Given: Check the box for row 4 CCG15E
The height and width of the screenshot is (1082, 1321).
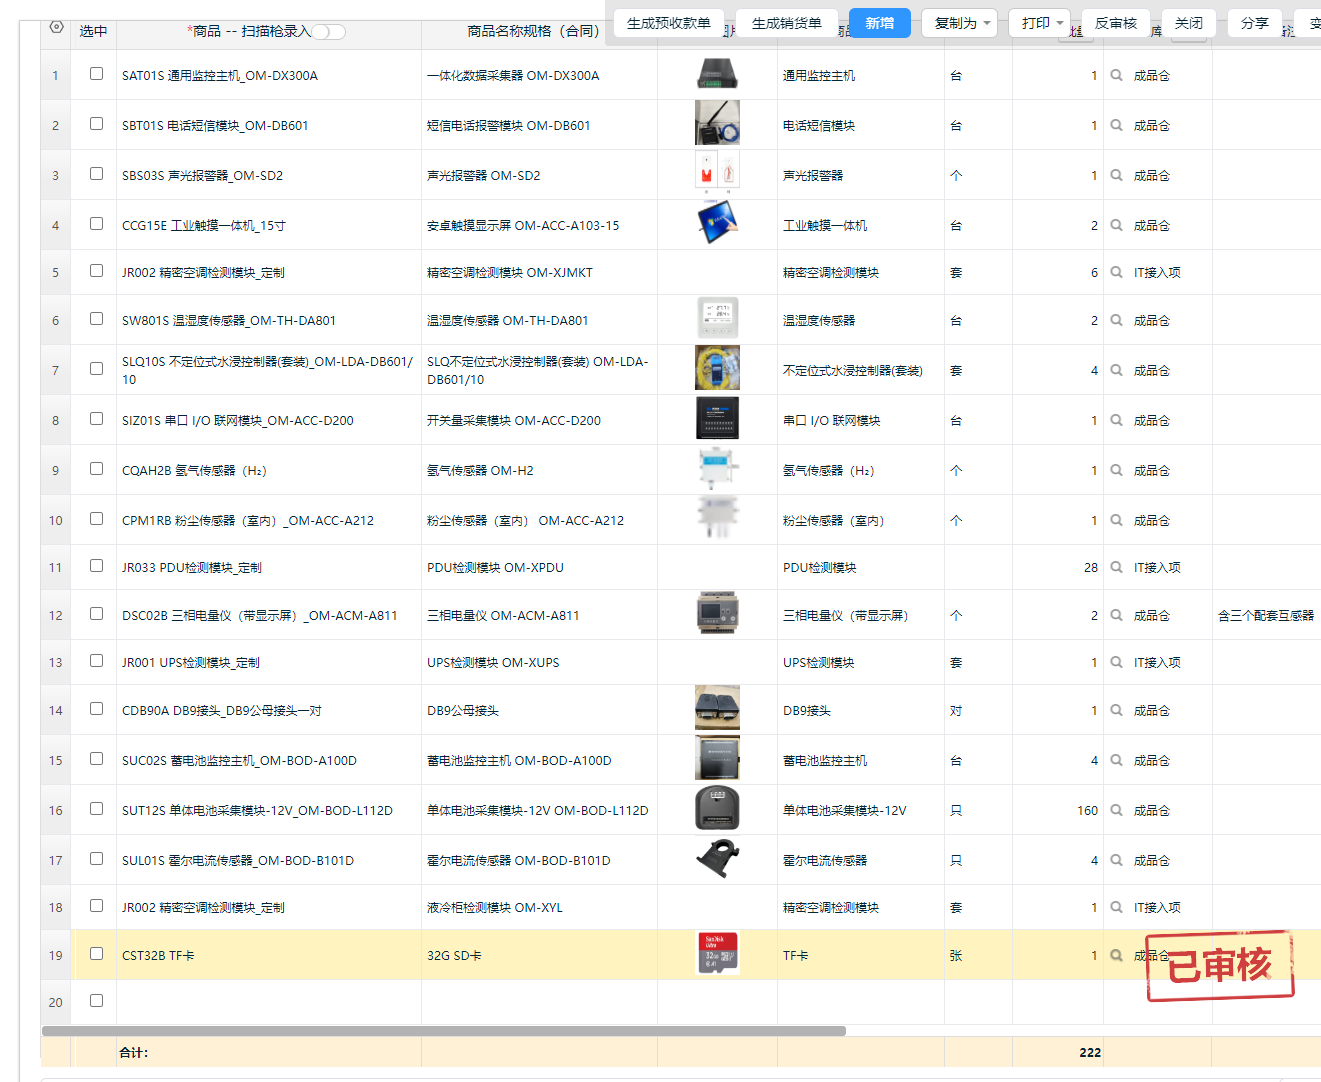Looking at the screenshot, I should (96, 224).
